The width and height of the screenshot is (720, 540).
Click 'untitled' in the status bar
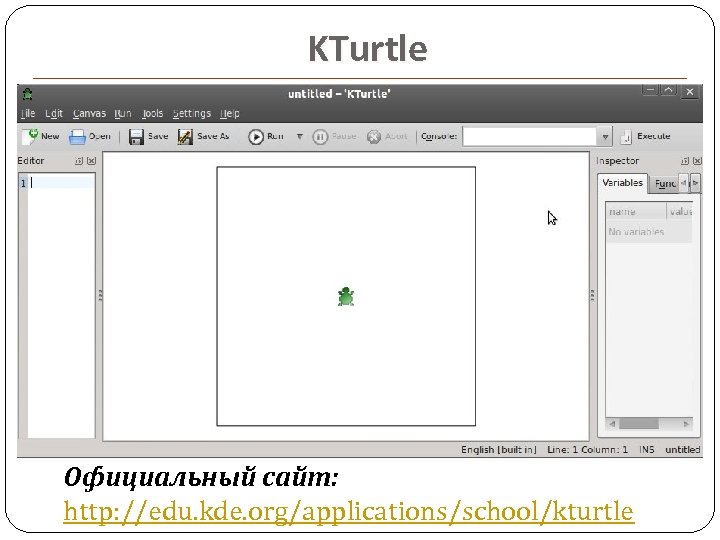point(683,450)
